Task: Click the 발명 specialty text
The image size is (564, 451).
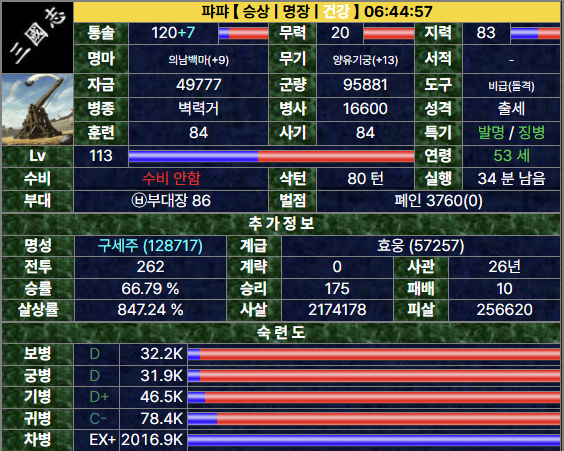Action: (491, 133)
